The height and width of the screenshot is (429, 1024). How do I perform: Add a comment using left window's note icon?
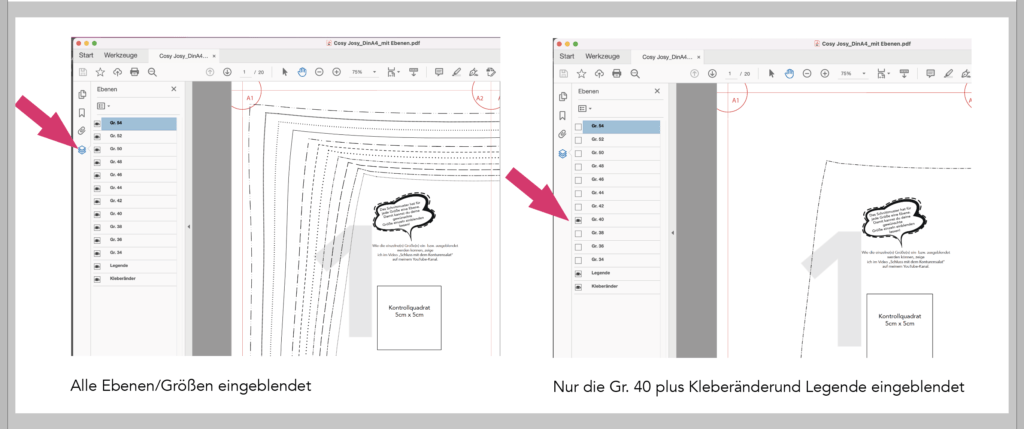tap(438, 72)
